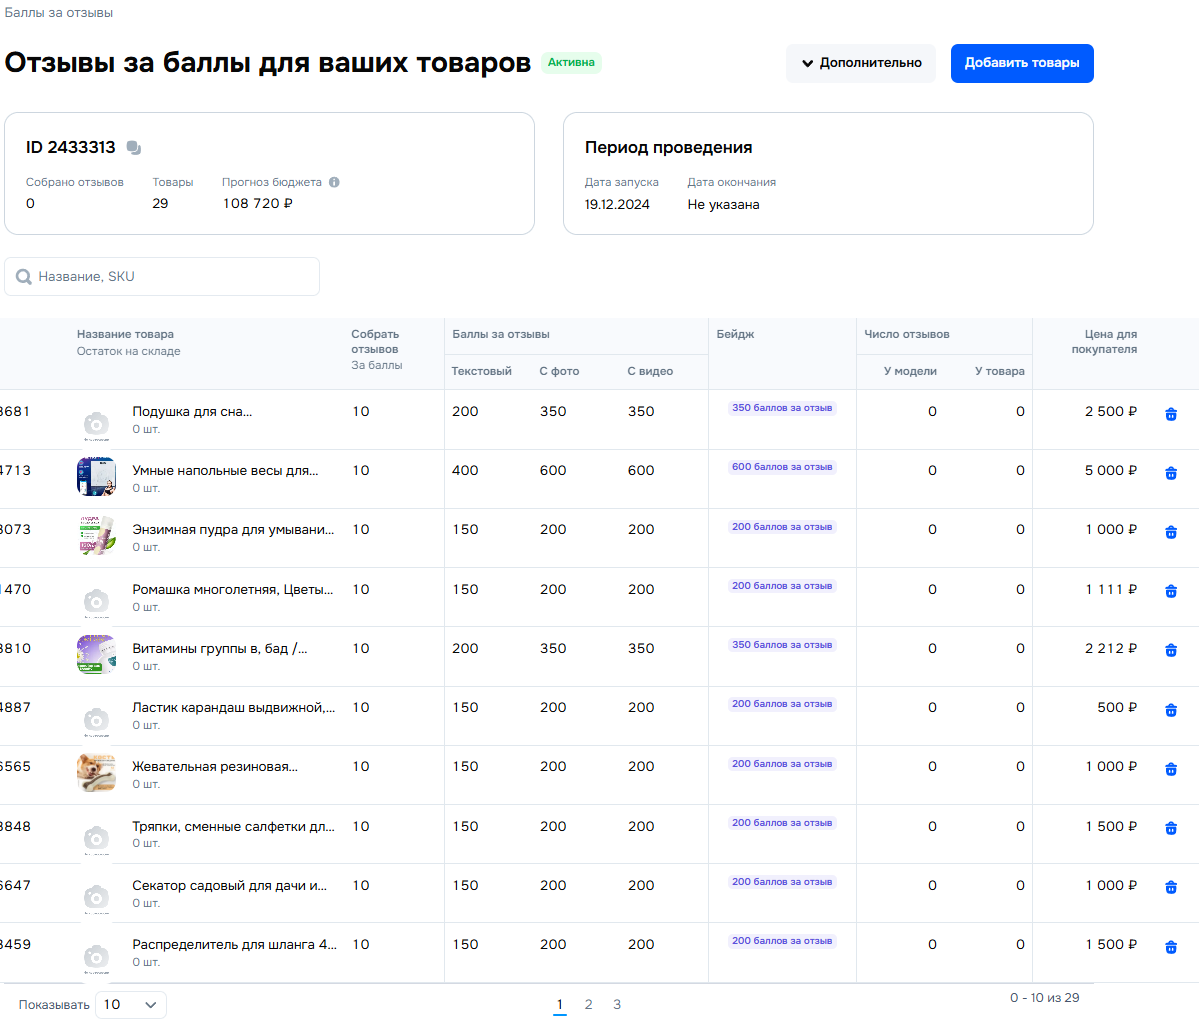This screenshot has height=1023, width=1199.
Task: Click Бейдж column header
Action: [735, 334]
